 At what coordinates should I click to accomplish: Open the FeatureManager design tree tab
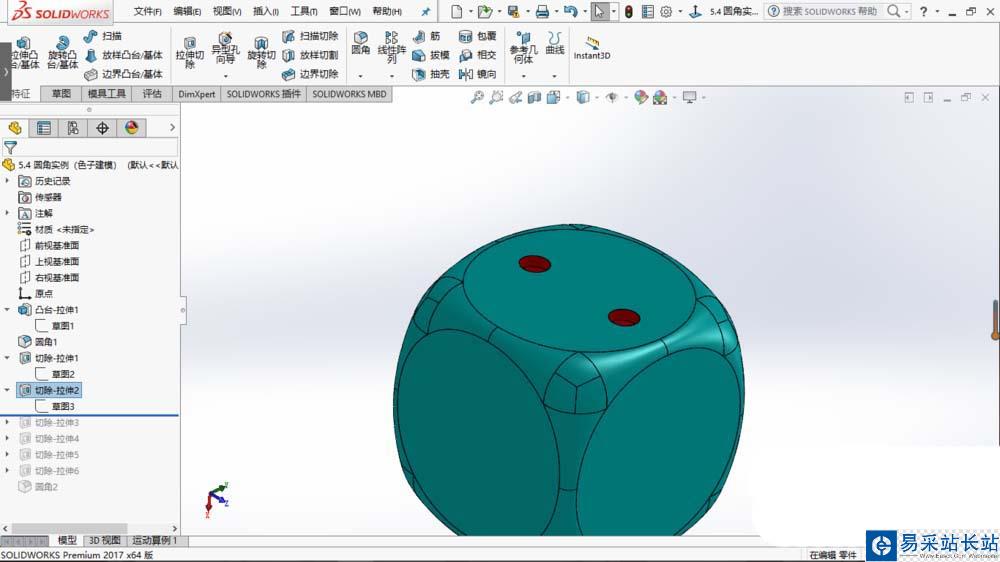pyautogui.click(x=15, y=128)
